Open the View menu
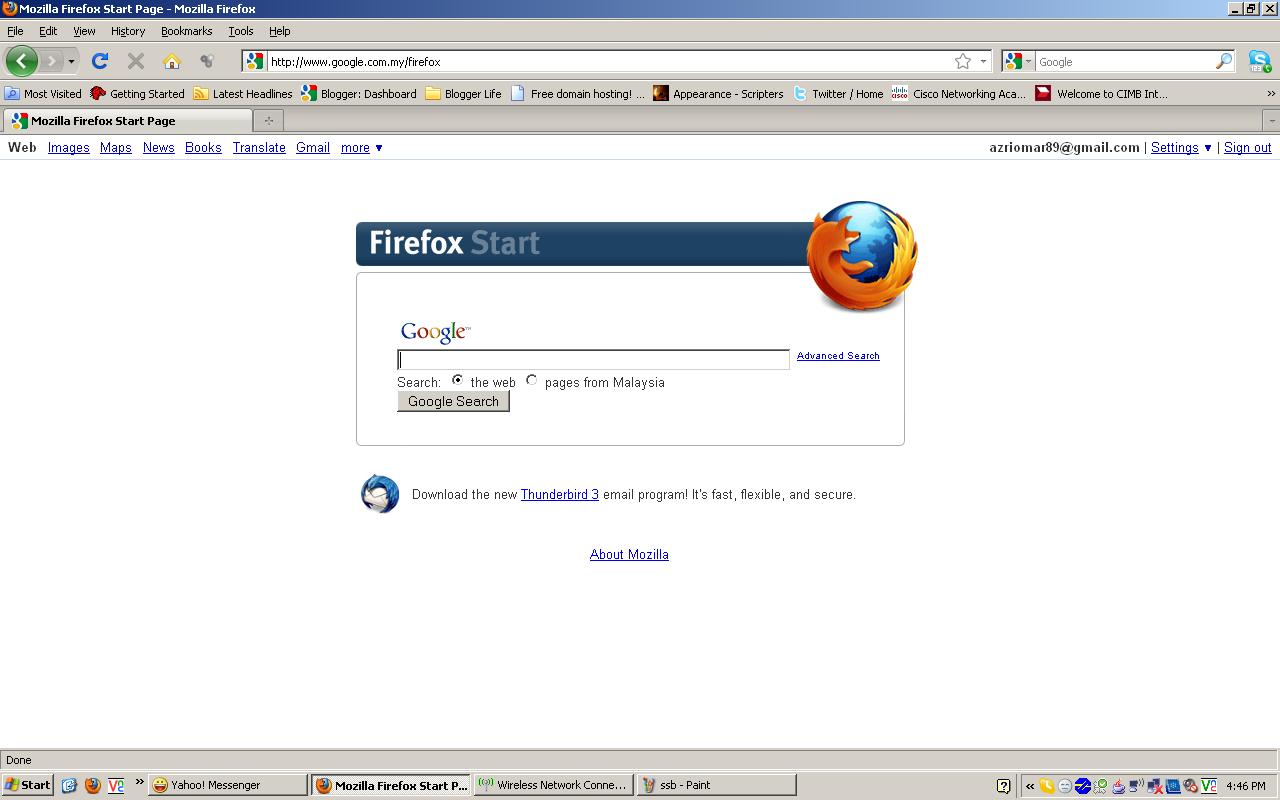 coord(84,31)
